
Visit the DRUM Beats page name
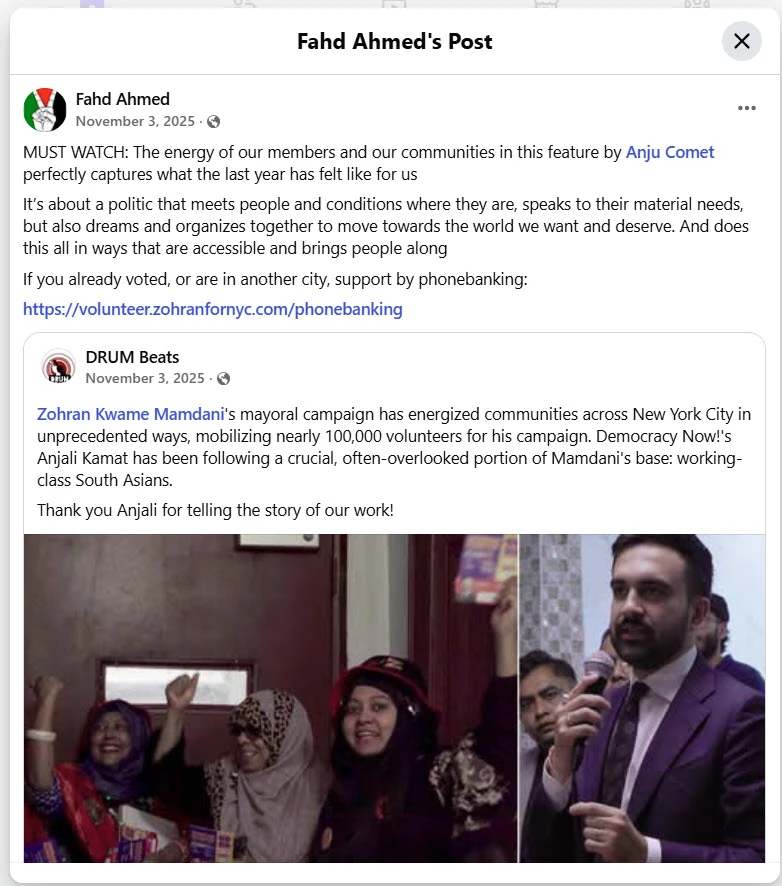[x=132, y=357]
